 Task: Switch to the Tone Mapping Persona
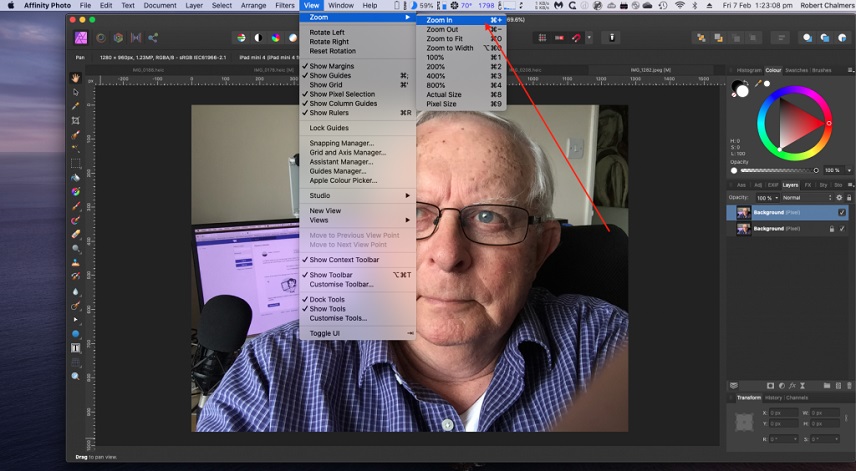click(x=136, y=38)
